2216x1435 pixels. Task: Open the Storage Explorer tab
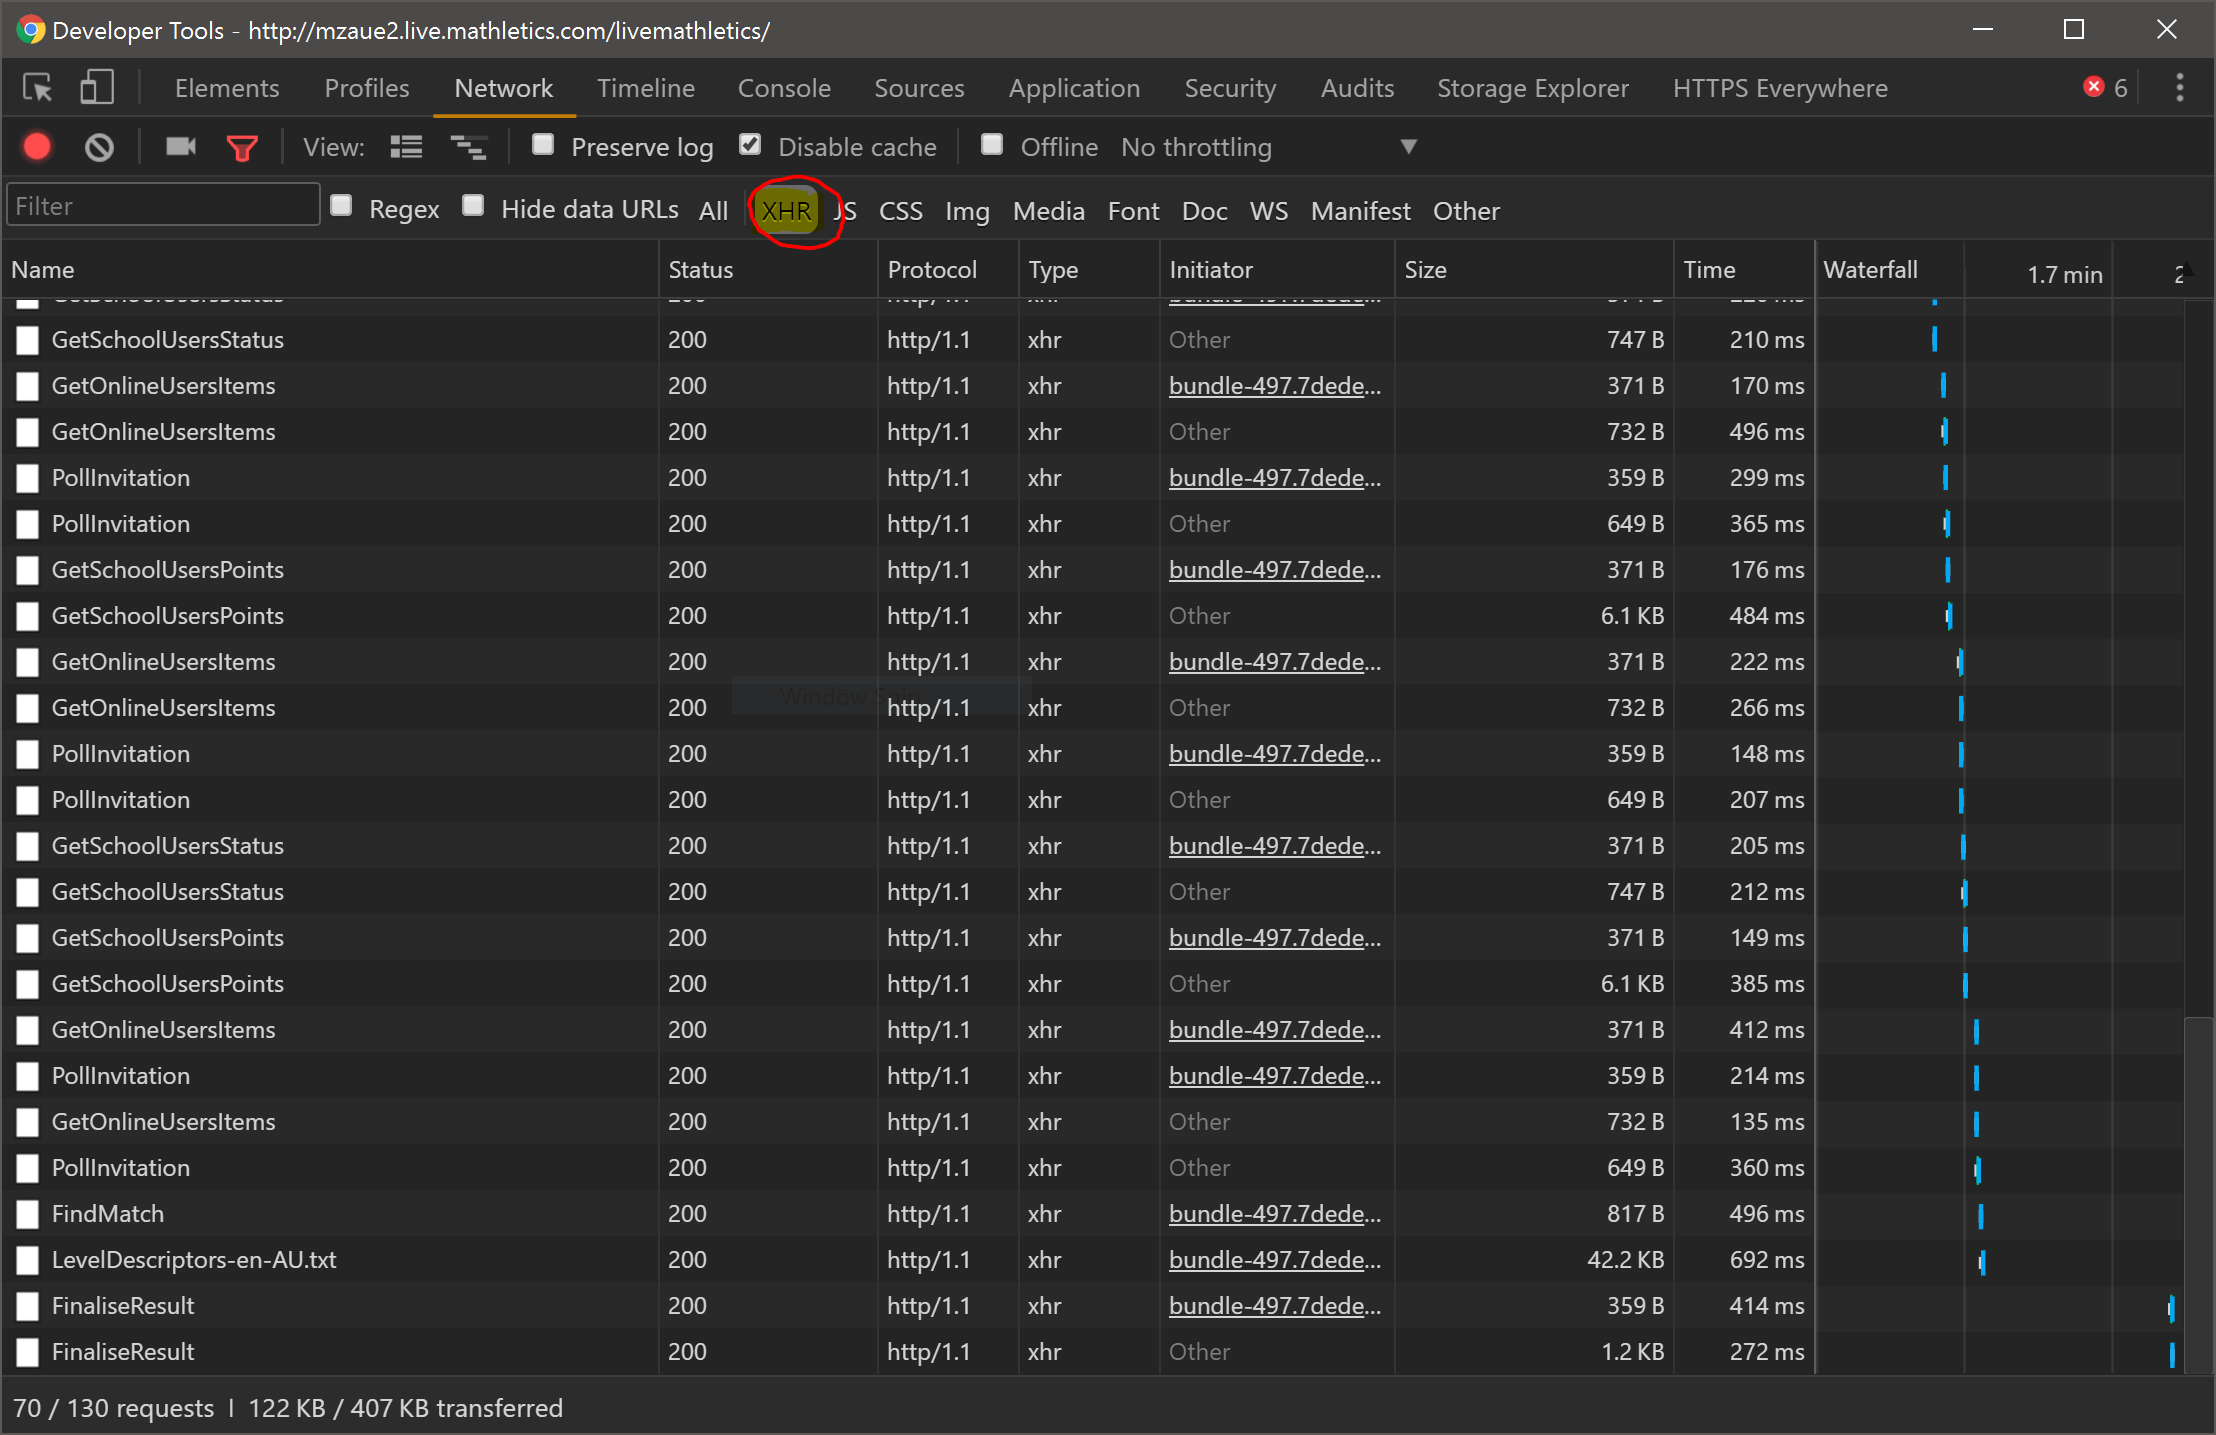tap(1532, 88)
